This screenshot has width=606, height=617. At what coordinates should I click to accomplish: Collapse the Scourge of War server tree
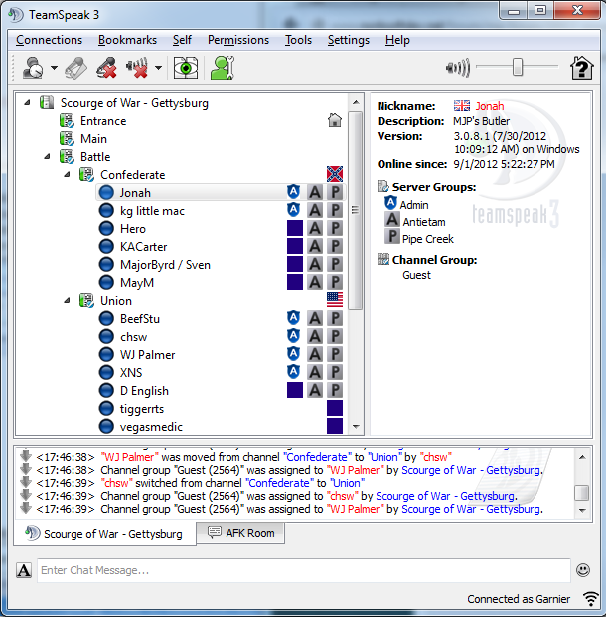(x=27, y=103)
